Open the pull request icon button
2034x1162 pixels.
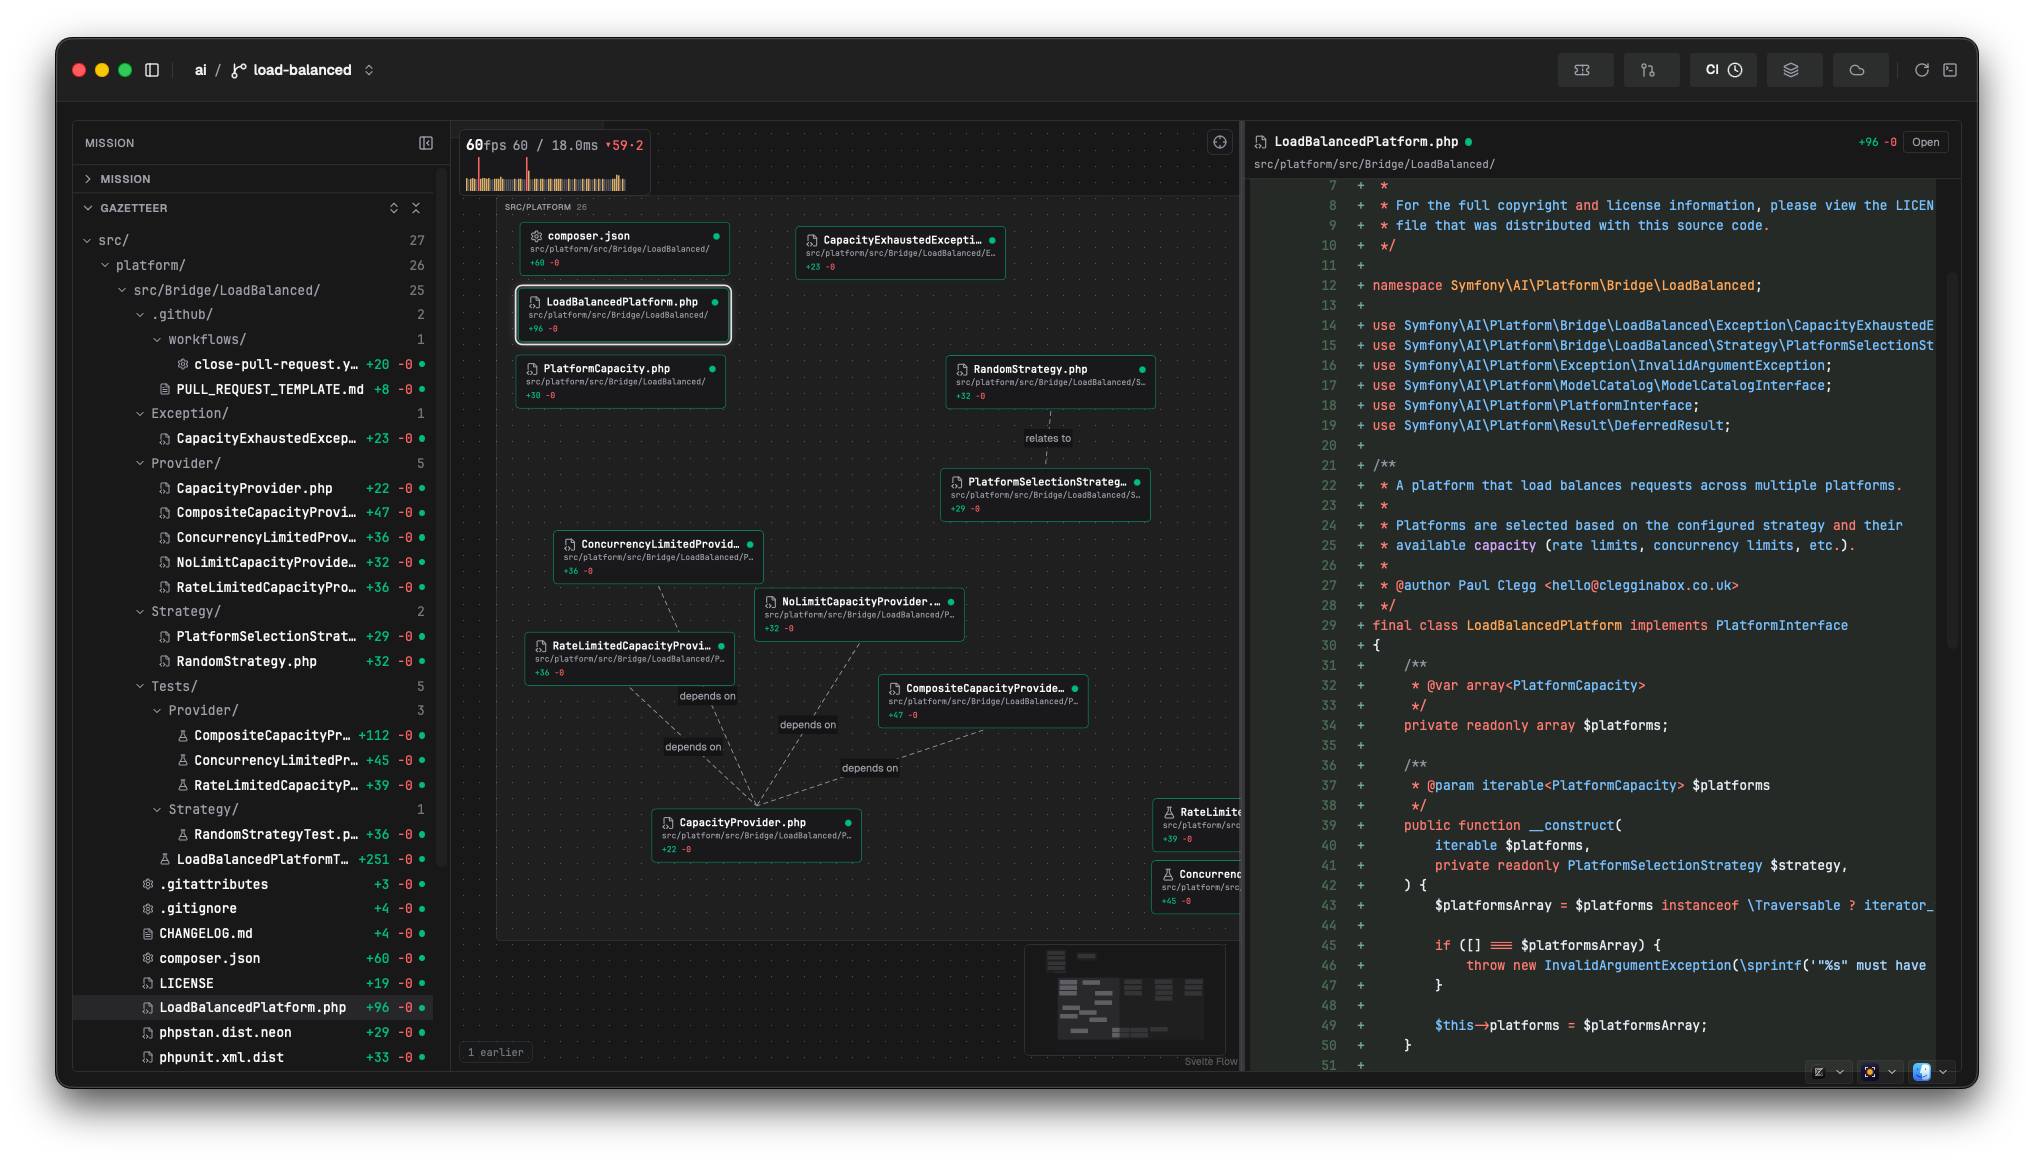[1651, 70]
